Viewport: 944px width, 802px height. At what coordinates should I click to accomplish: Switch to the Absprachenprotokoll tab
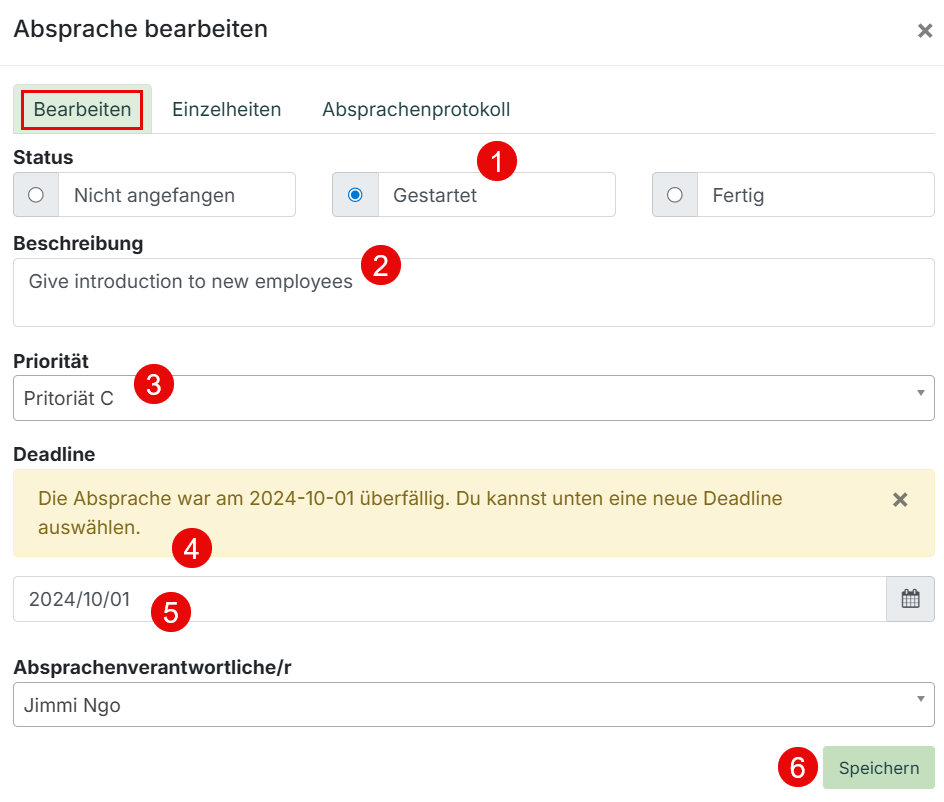(x=416, y=110)
